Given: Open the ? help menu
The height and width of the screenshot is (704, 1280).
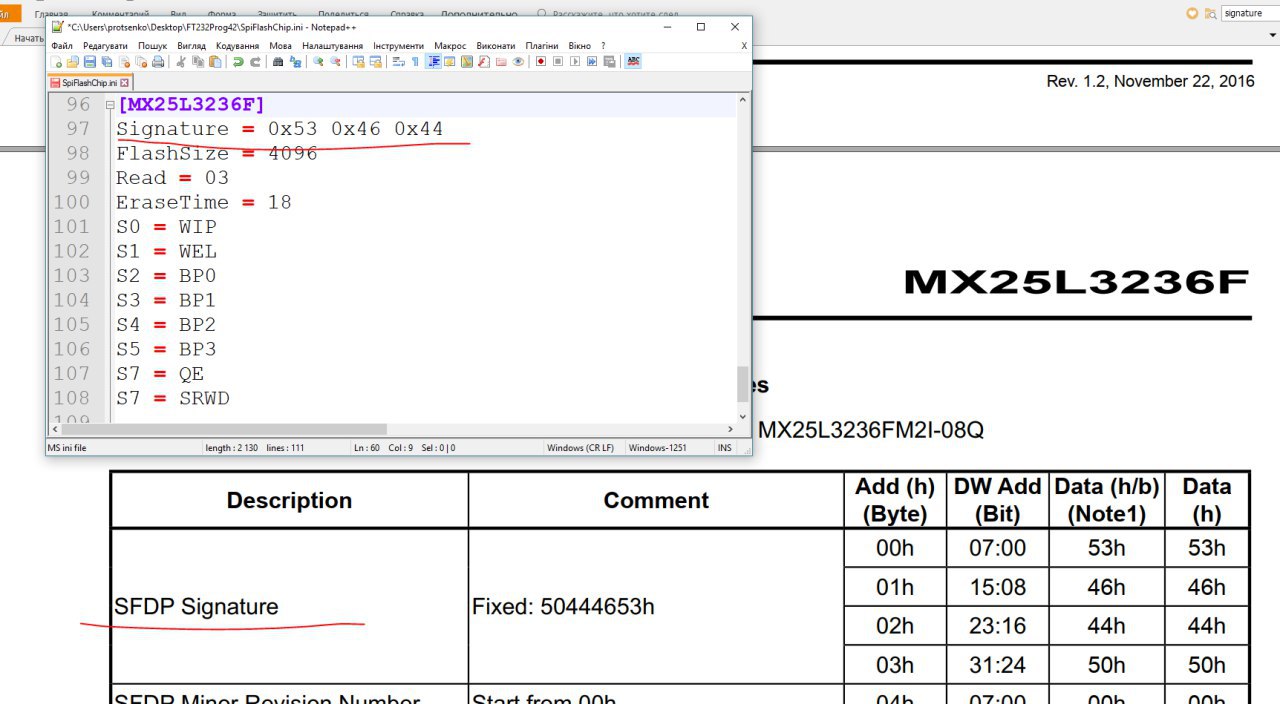Looking at the screenshot, I should (x=603, y=46).
